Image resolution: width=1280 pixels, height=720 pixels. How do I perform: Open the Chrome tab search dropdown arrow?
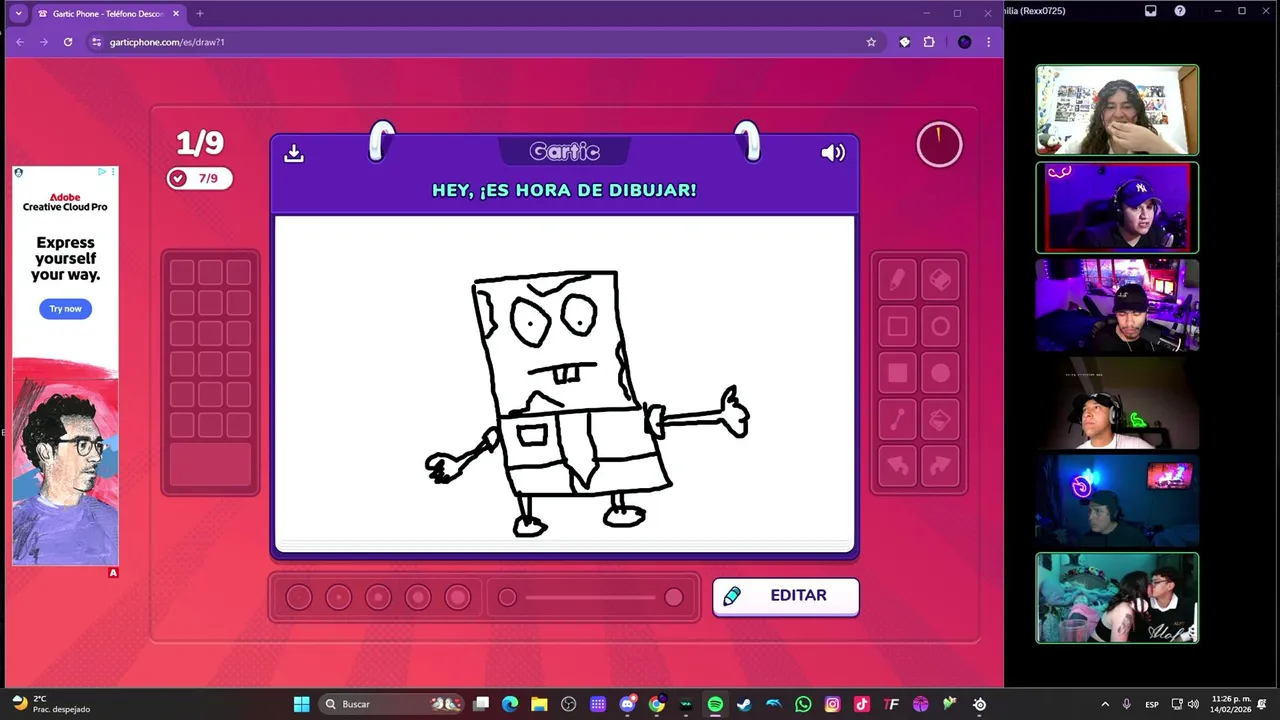18,14
